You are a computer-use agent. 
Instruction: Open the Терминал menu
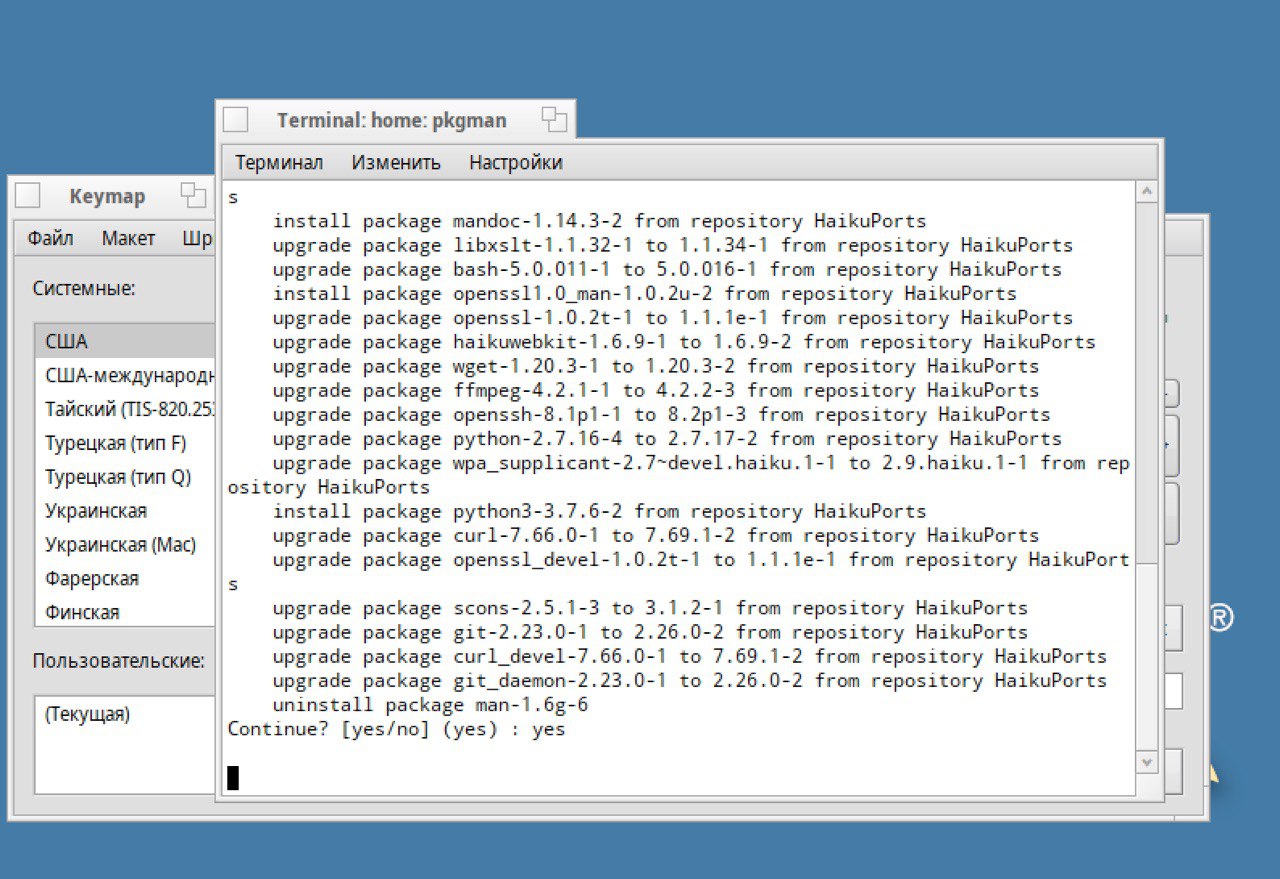tap(279, 162)
